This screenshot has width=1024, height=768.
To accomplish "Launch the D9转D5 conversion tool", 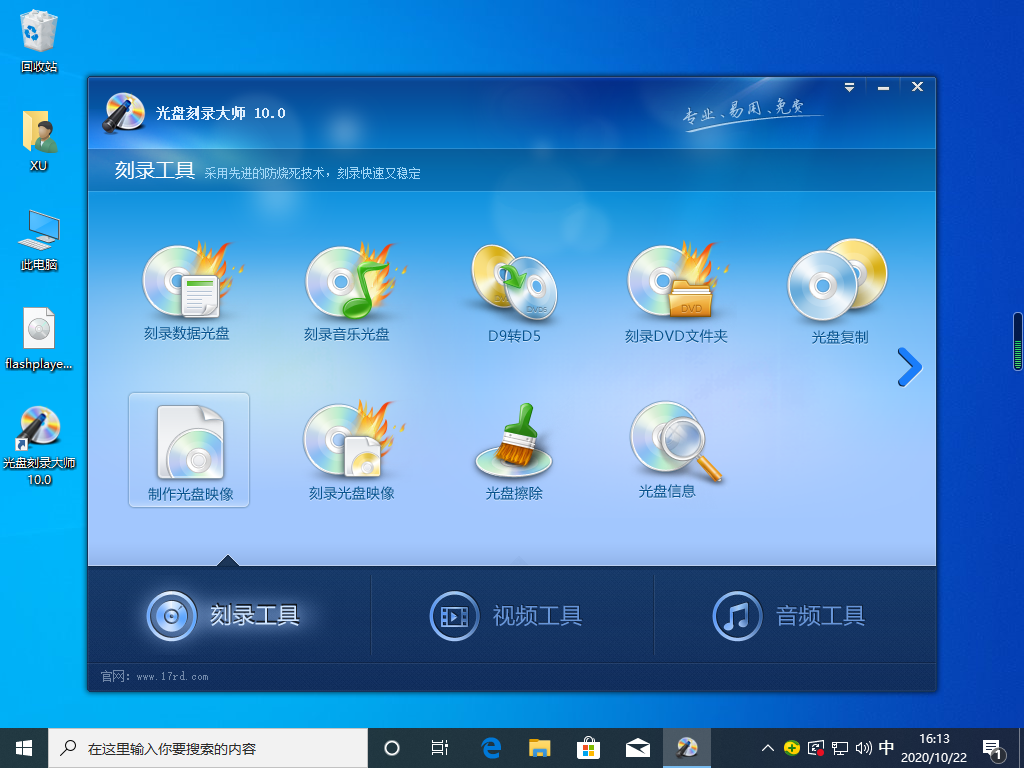I will [x=514, y=290].
